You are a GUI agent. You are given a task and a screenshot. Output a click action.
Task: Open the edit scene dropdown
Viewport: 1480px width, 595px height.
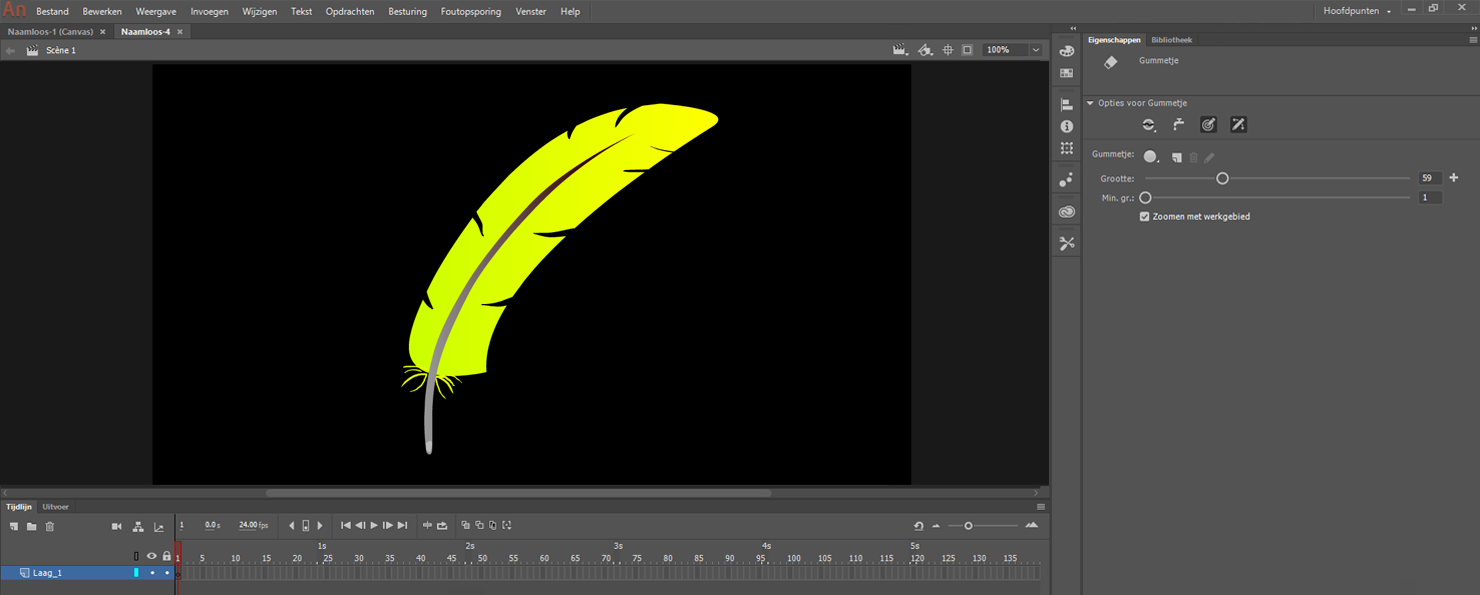tap(900, 50)
